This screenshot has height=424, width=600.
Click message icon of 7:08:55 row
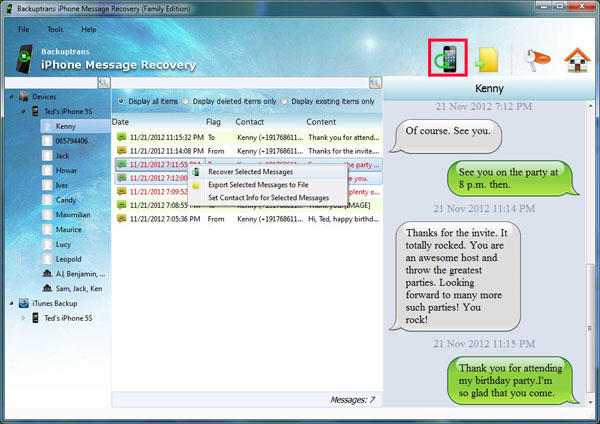tap(122, 205)
